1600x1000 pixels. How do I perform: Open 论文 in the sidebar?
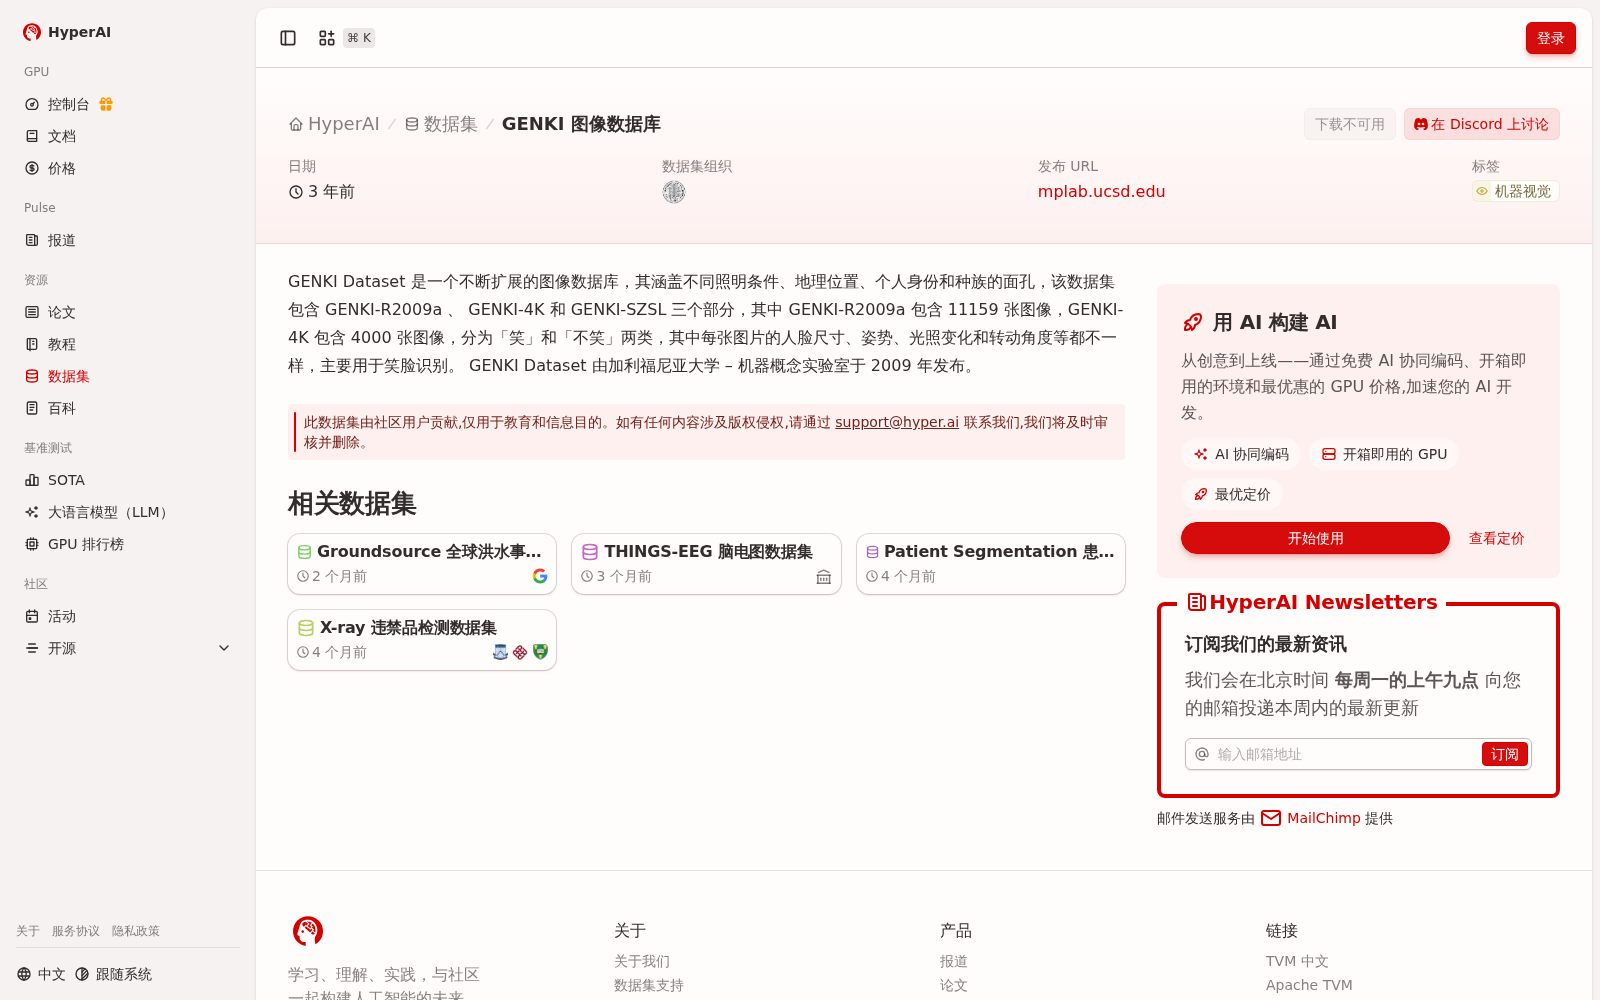point(128,312)
